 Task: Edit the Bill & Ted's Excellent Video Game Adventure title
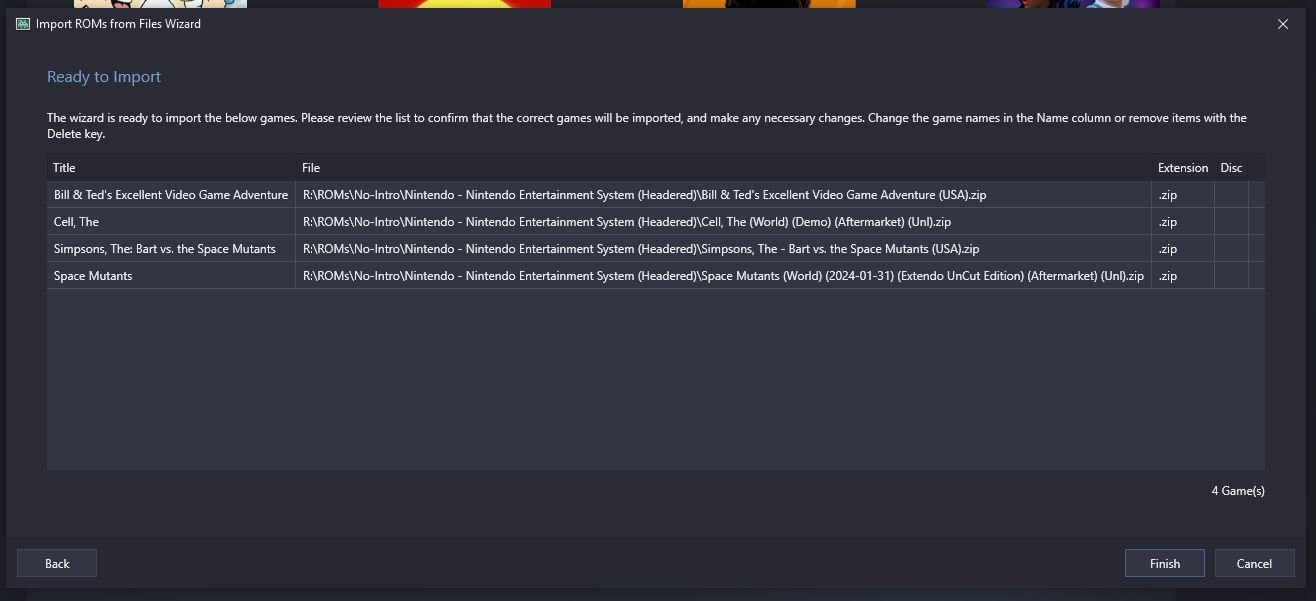pos(171,195)
